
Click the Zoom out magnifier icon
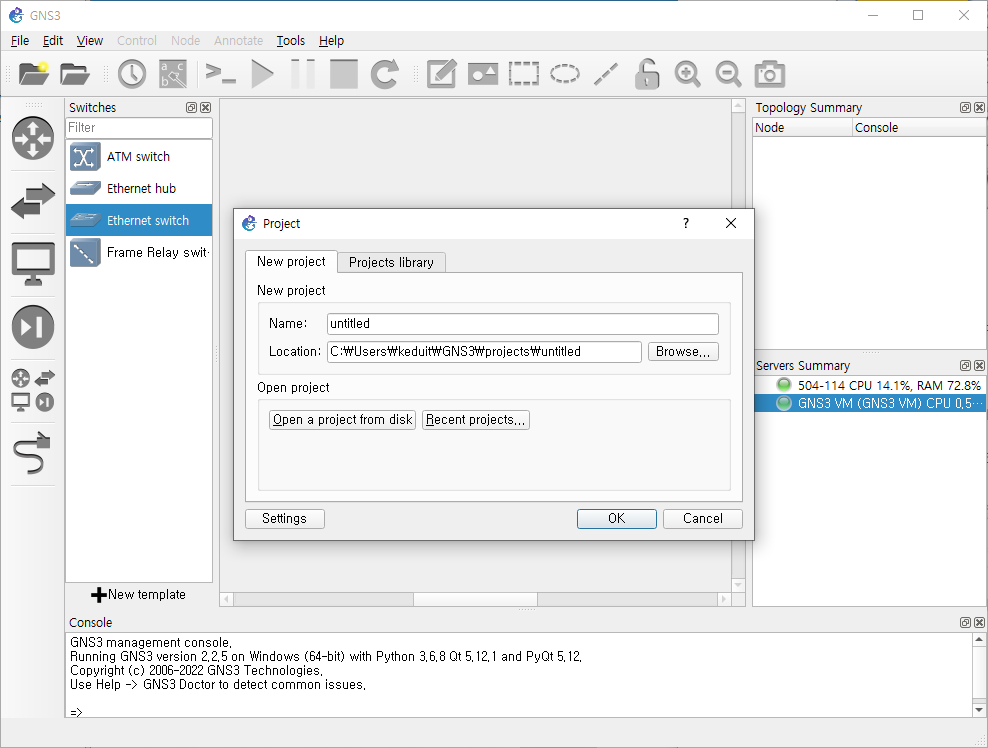click(728, 74)
